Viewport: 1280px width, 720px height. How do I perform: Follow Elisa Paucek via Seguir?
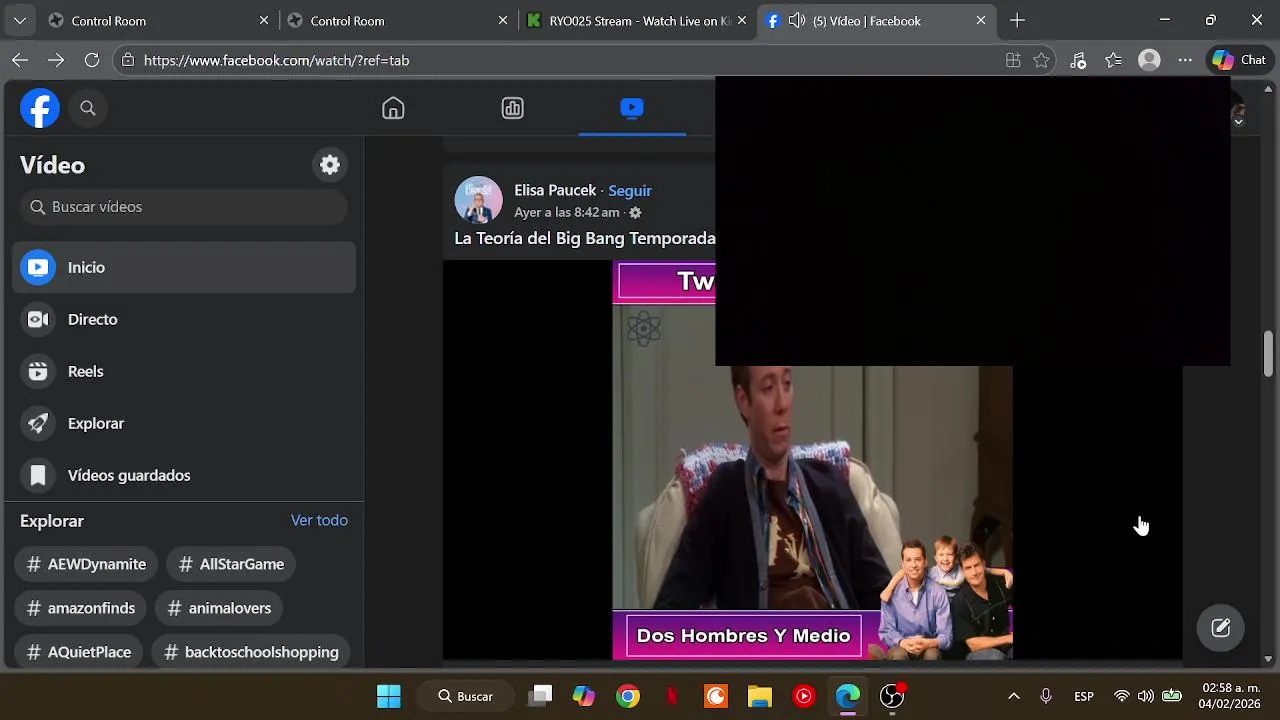pyautogui.click(x=630, y=190)
